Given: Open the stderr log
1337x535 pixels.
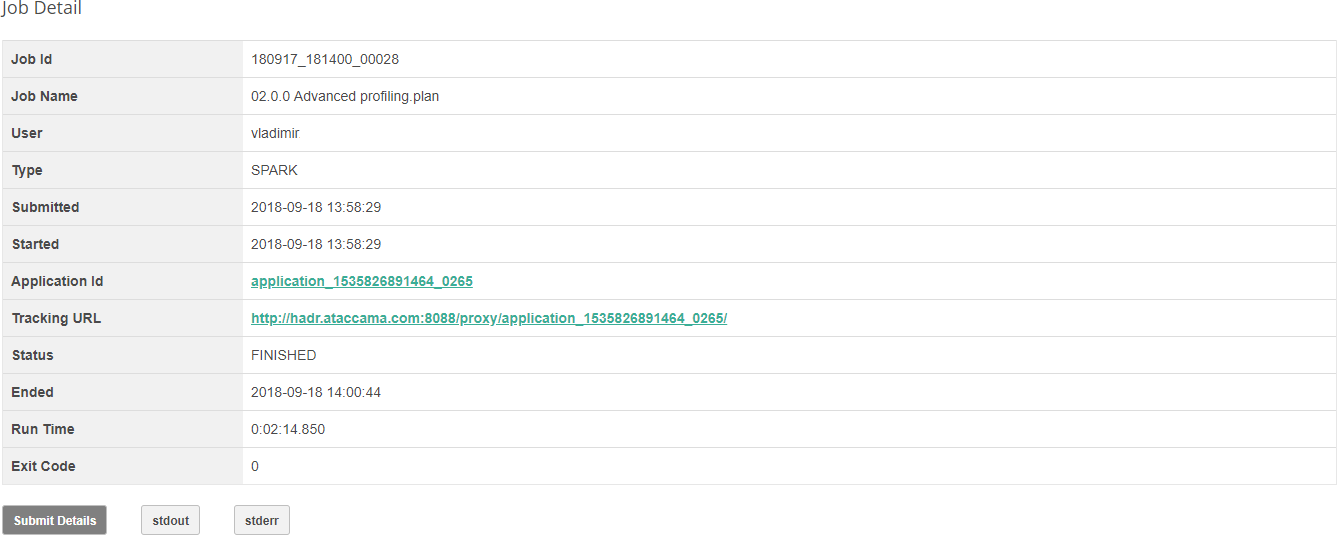Looking at the screenshot, I should (x=262, y=520).
